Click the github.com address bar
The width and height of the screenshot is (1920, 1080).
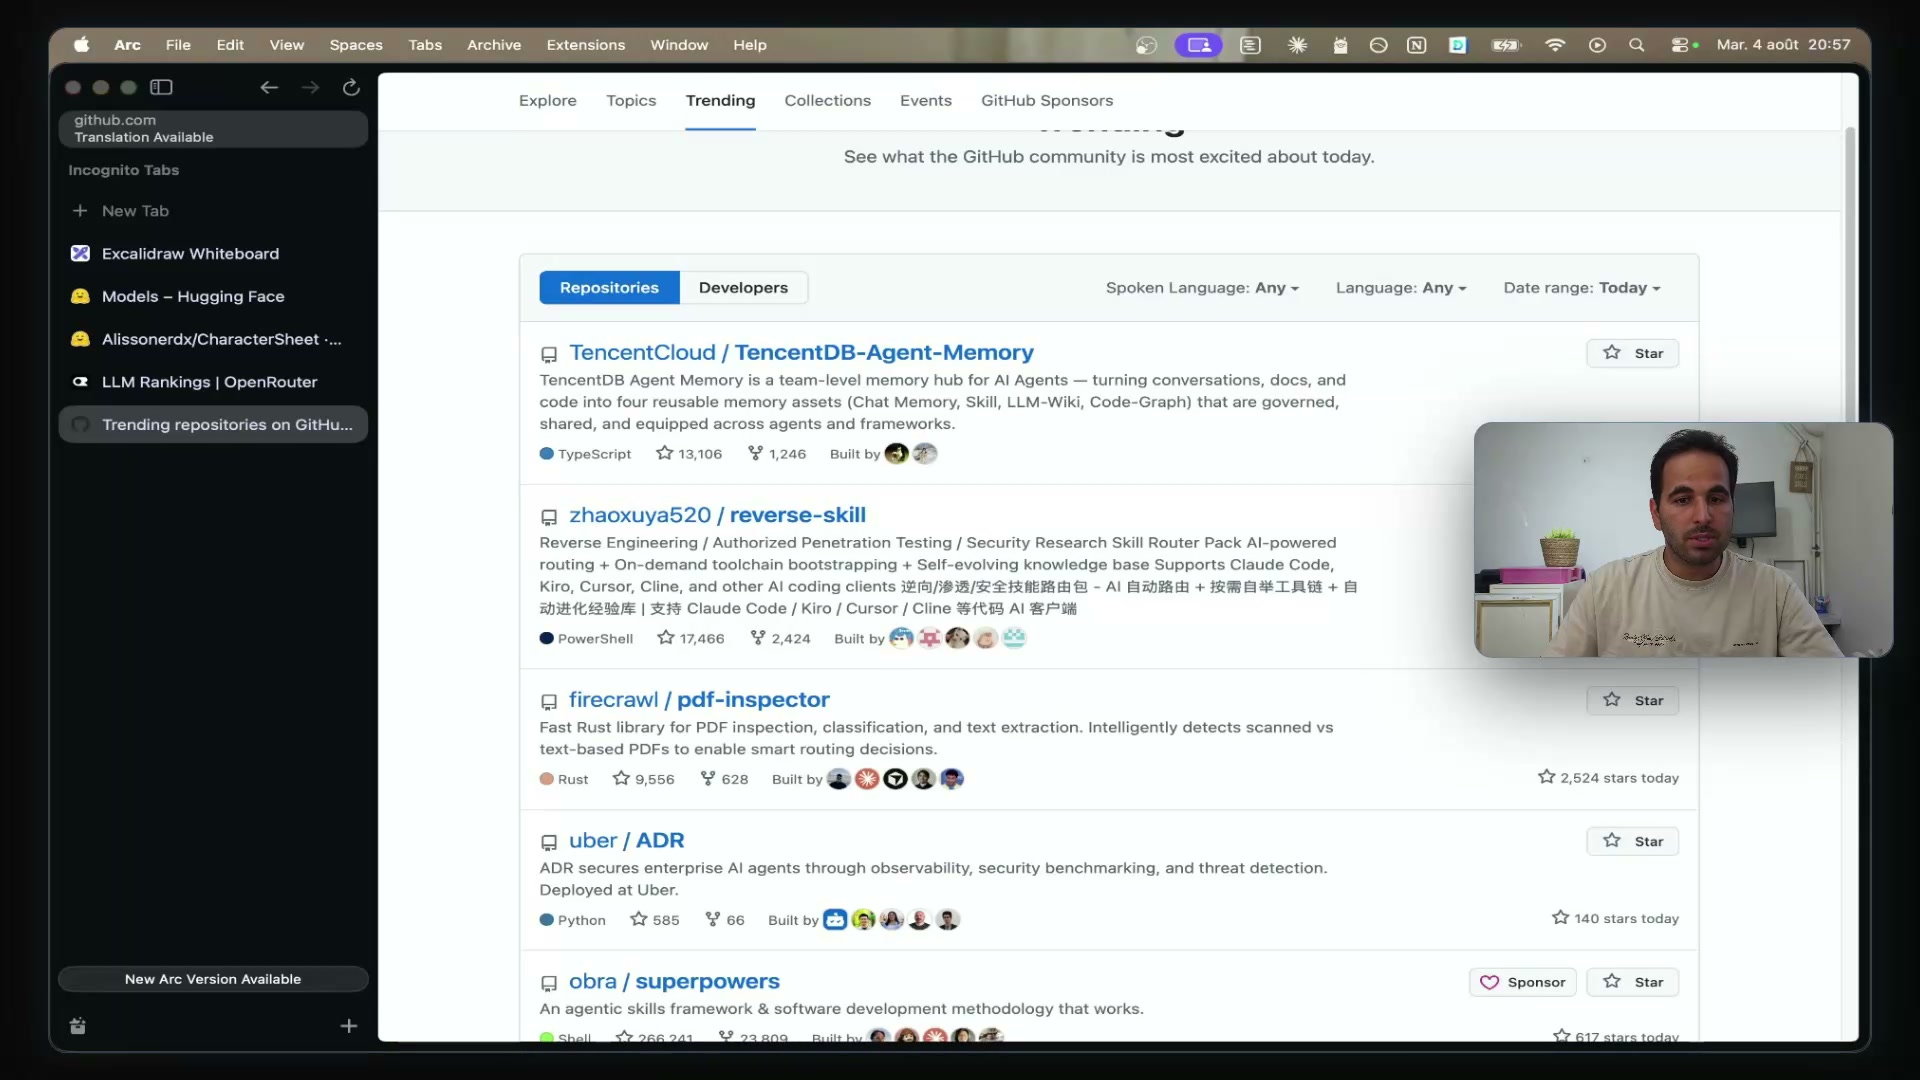point(213,128)
